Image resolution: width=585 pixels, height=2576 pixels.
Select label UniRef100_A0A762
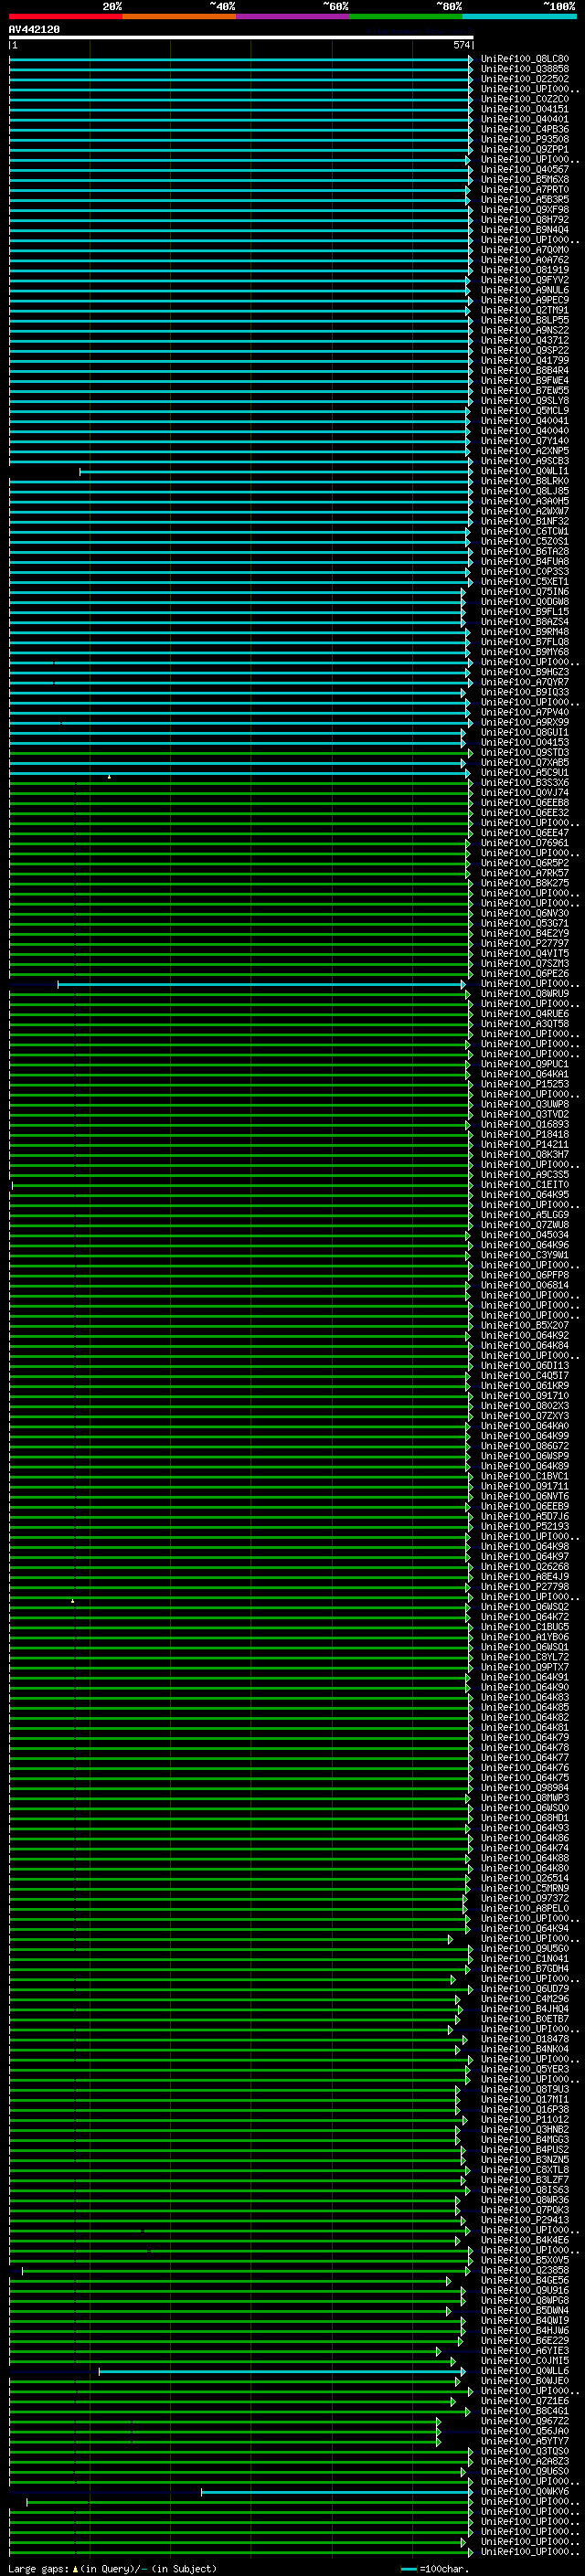pyautogui.click(x=525, y=260)
